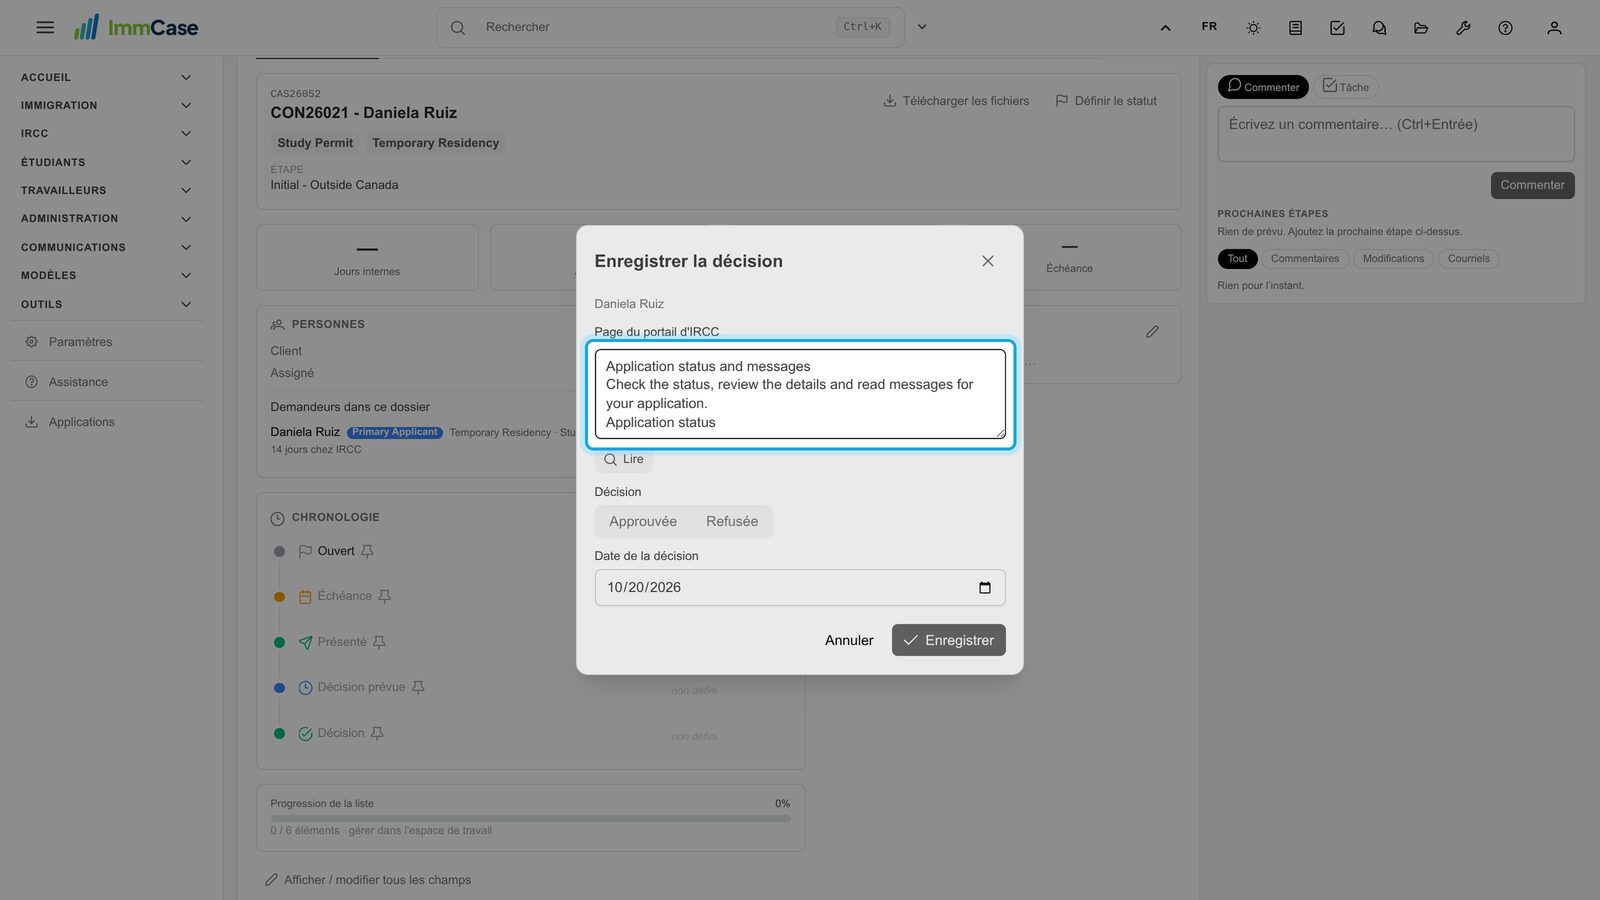The width and height of the screenshot is (1600, 900).
Task: Pin the Décision prévue timeline step
Action: coord(418,687)
